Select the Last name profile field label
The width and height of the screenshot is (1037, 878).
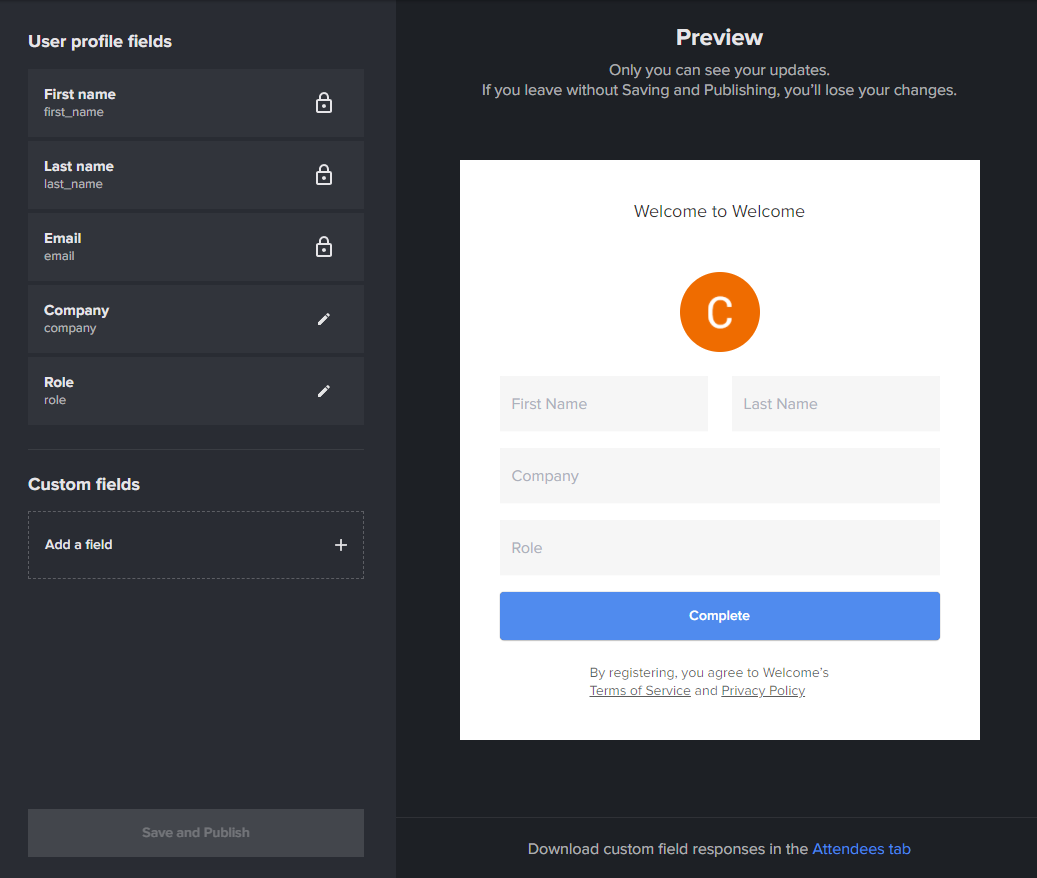pos(79,167)
